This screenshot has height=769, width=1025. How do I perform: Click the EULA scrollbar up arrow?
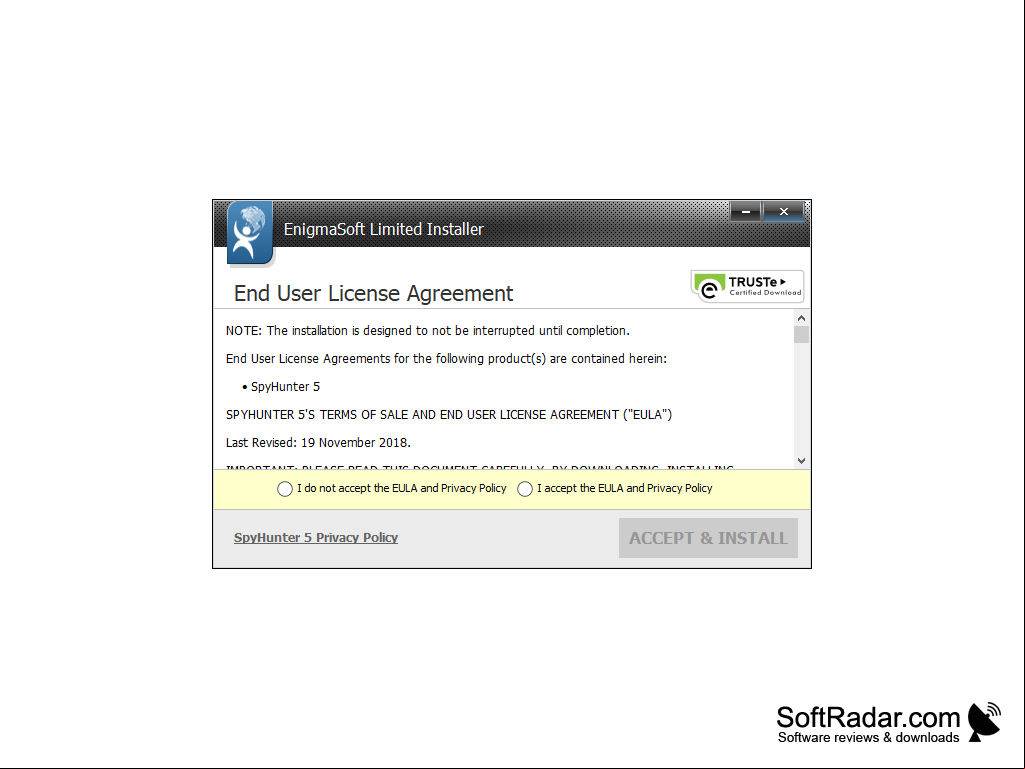(801, 318)
